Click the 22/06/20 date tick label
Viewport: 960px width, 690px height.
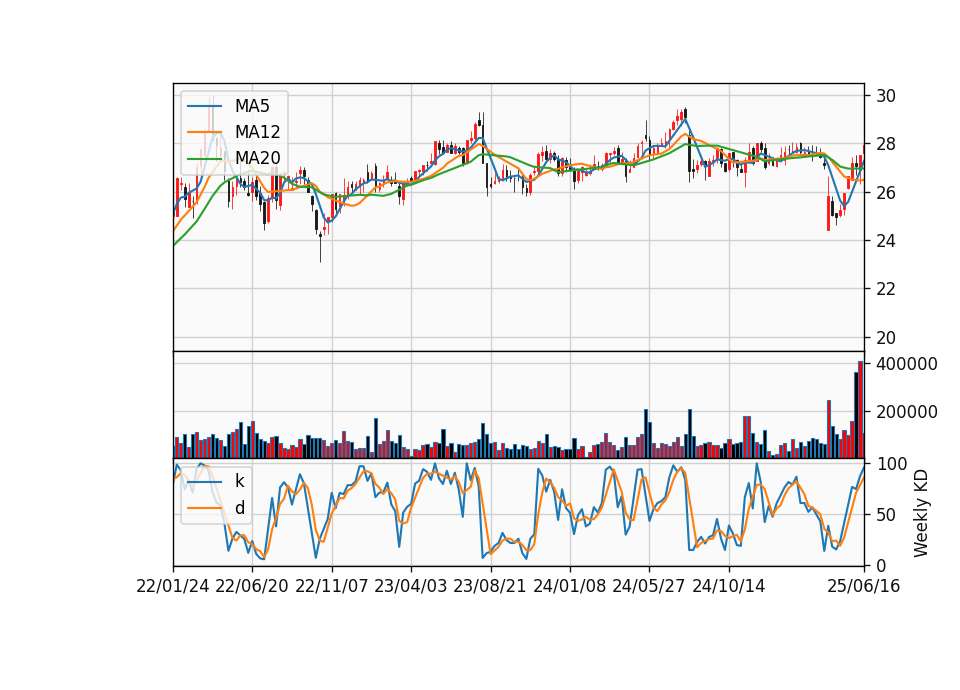pyautogui.click(x=252, y=587)
